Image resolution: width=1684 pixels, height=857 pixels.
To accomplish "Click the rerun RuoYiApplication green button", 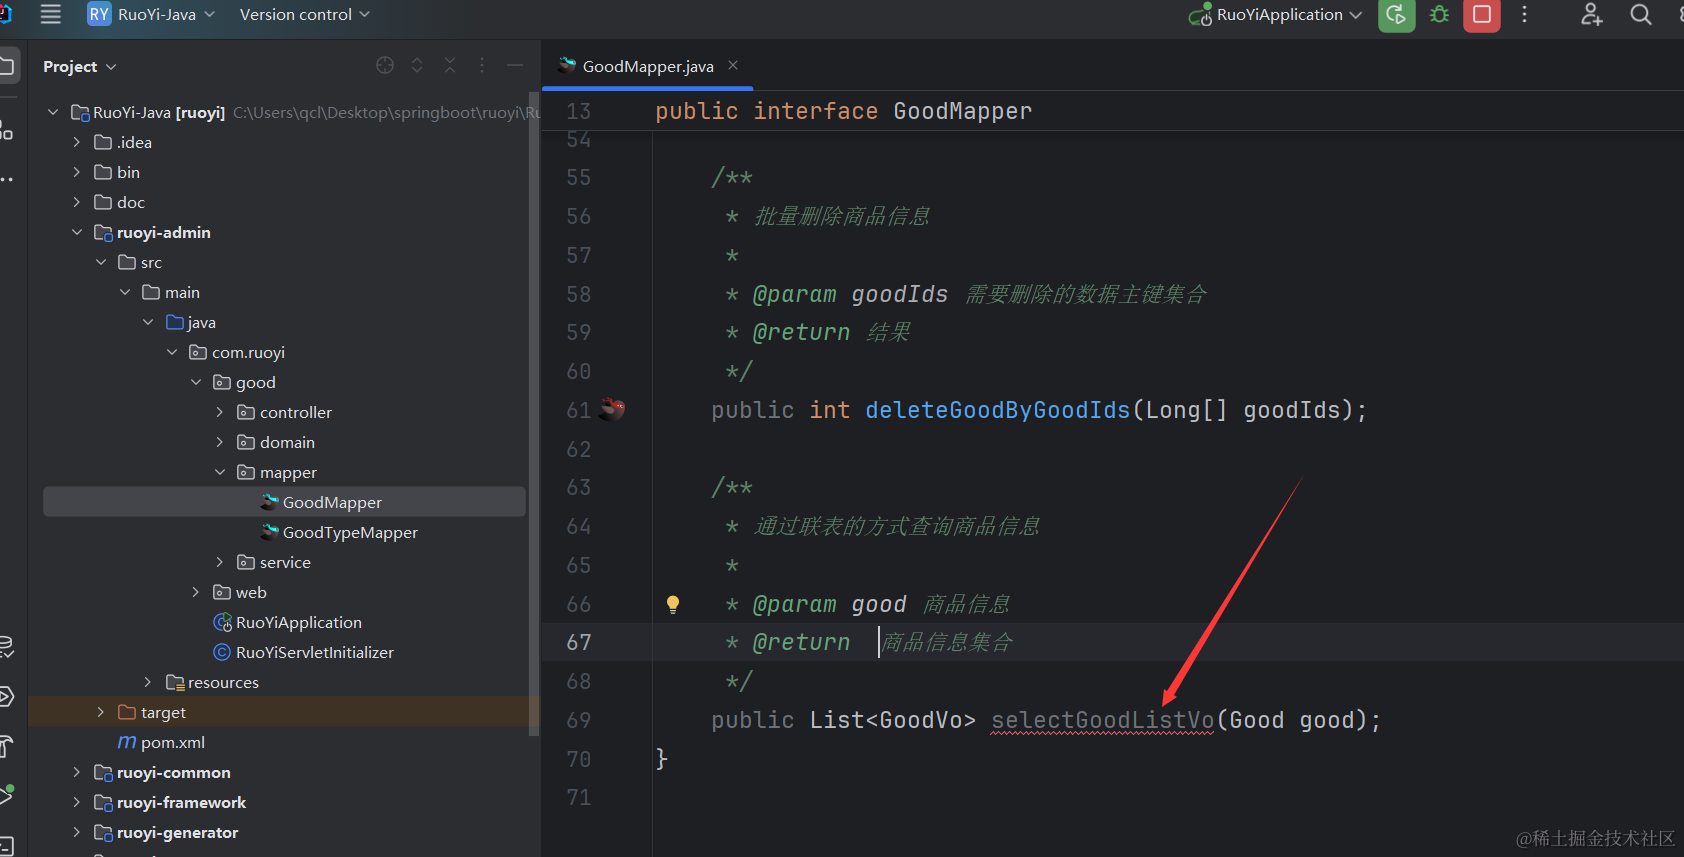I will click(1396, 15).
